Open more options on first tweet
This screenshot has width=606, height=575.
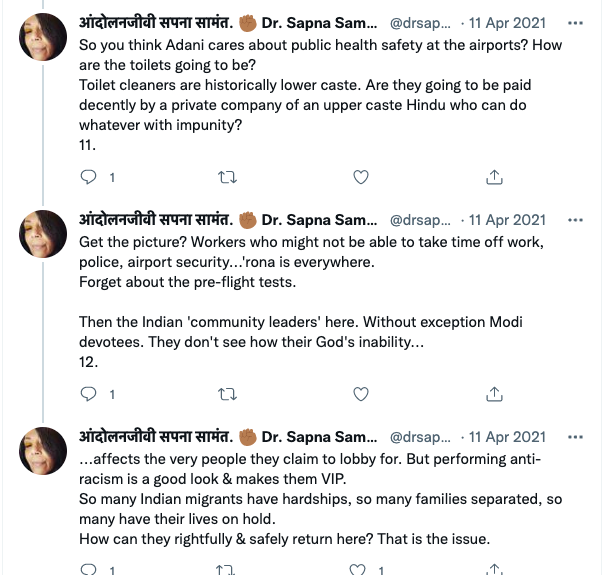(576, 20)
